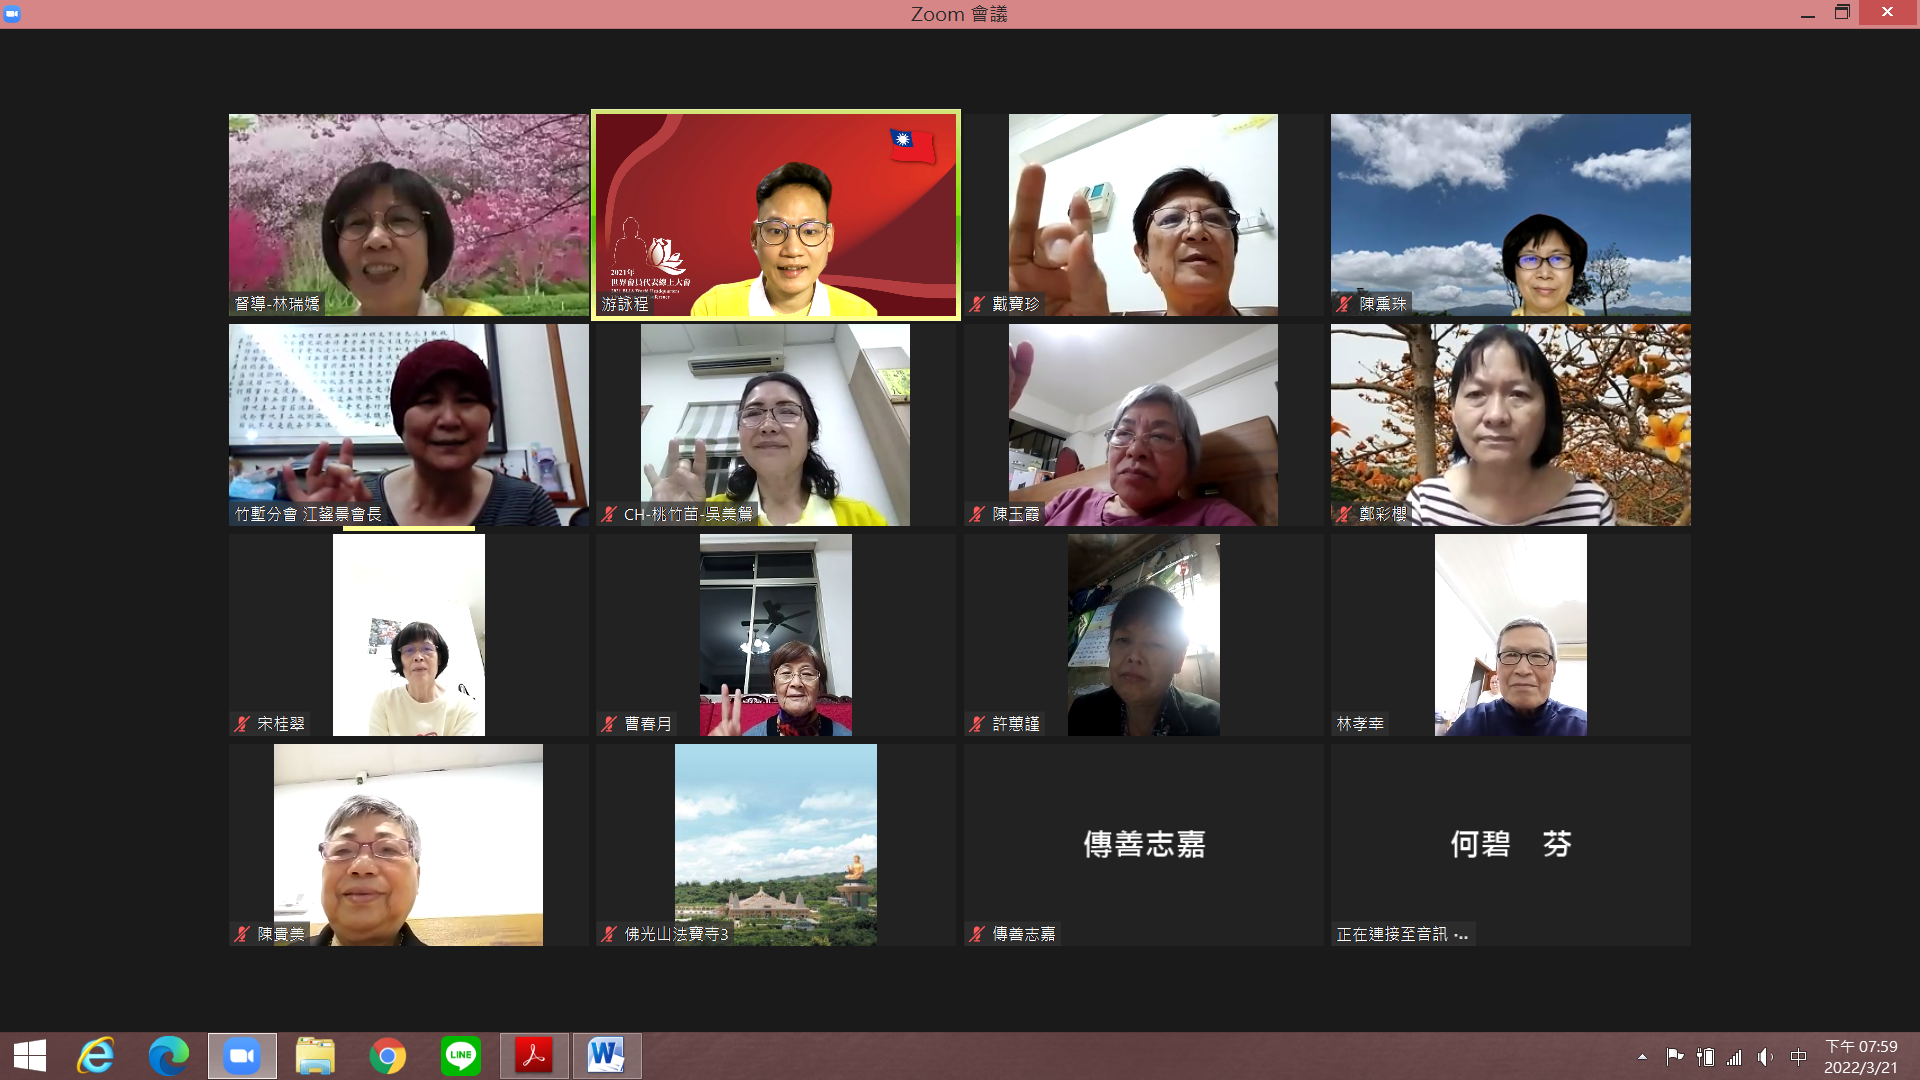Click muted mic icon beside 戴寶珍

(x=978, y=304)
